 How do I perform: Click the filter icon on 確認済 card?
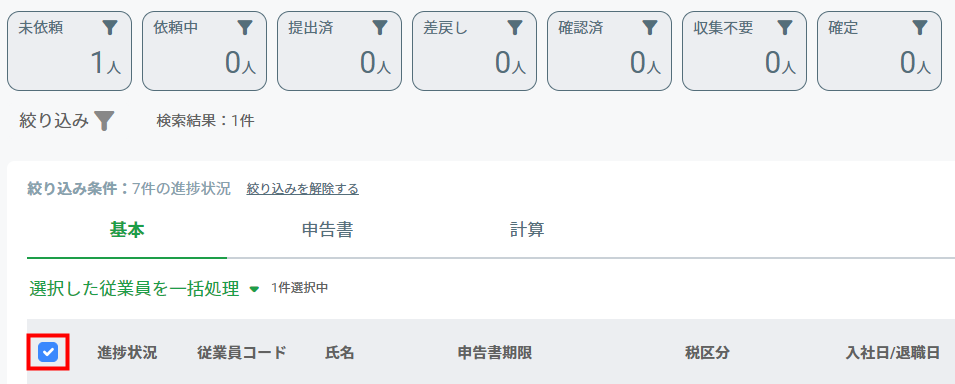tap(650, 27)
